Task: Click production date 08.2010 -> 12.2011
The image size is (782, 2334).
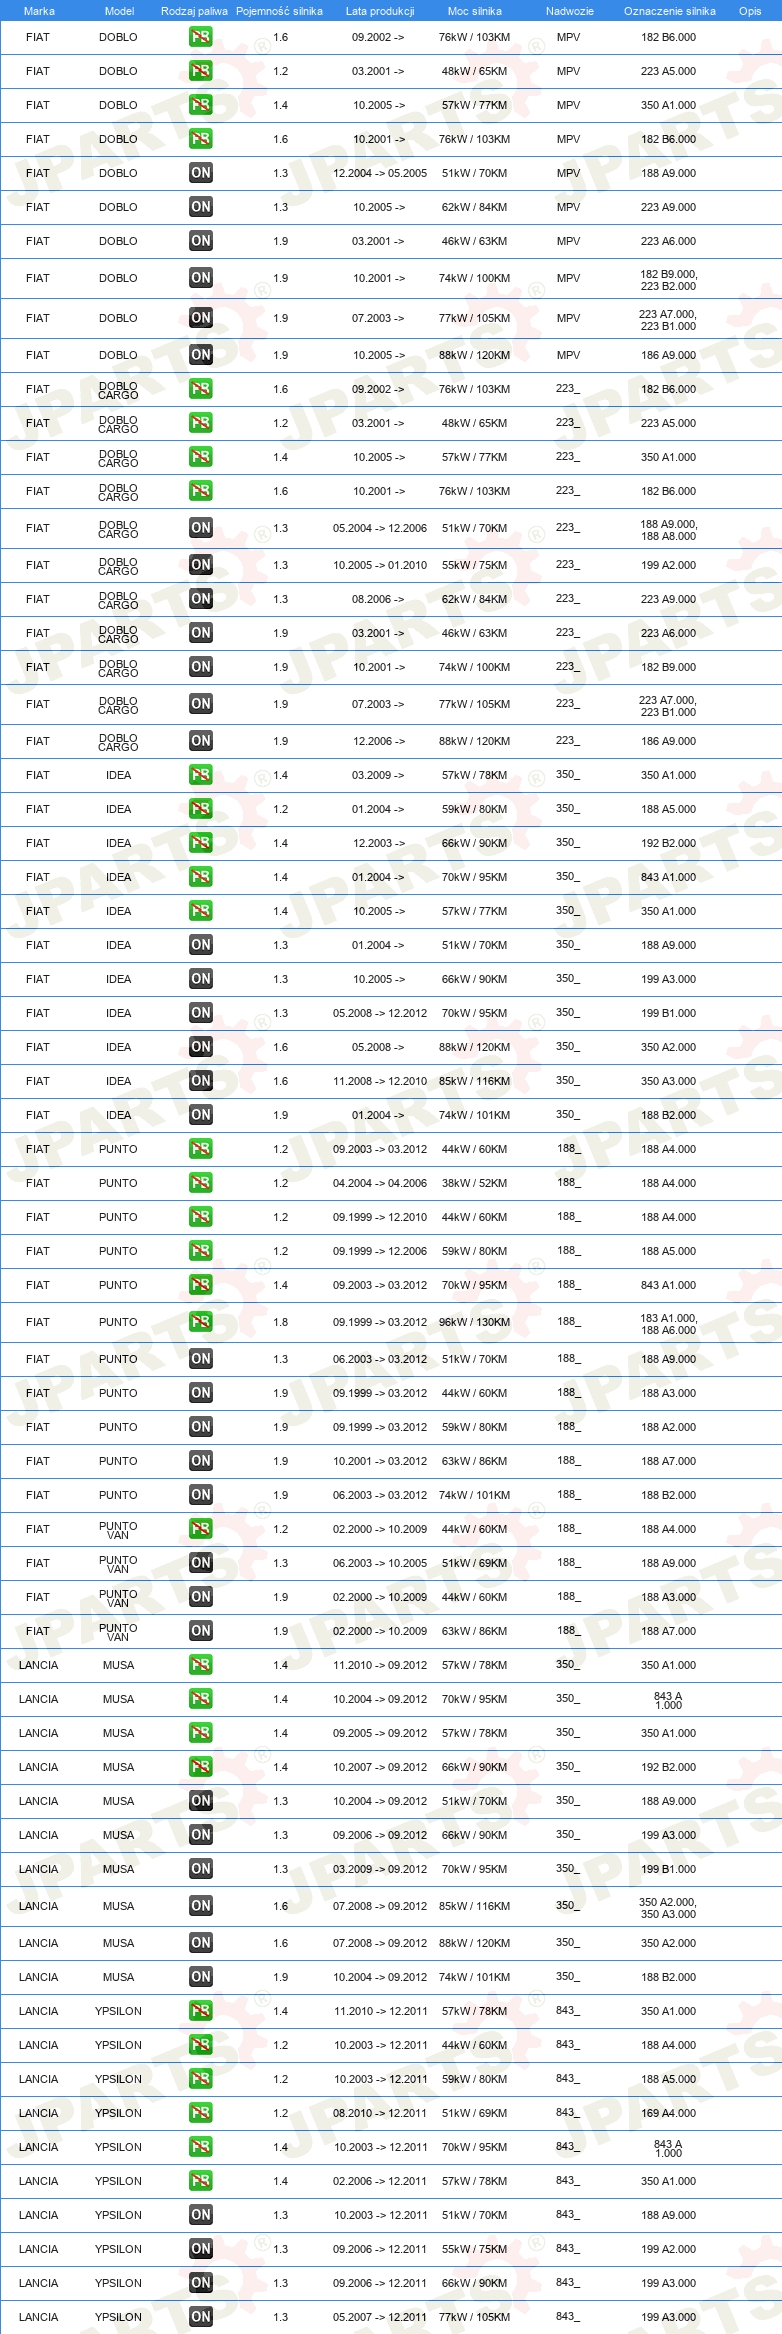Action: pyautogui.click(x=380, y=2113)
